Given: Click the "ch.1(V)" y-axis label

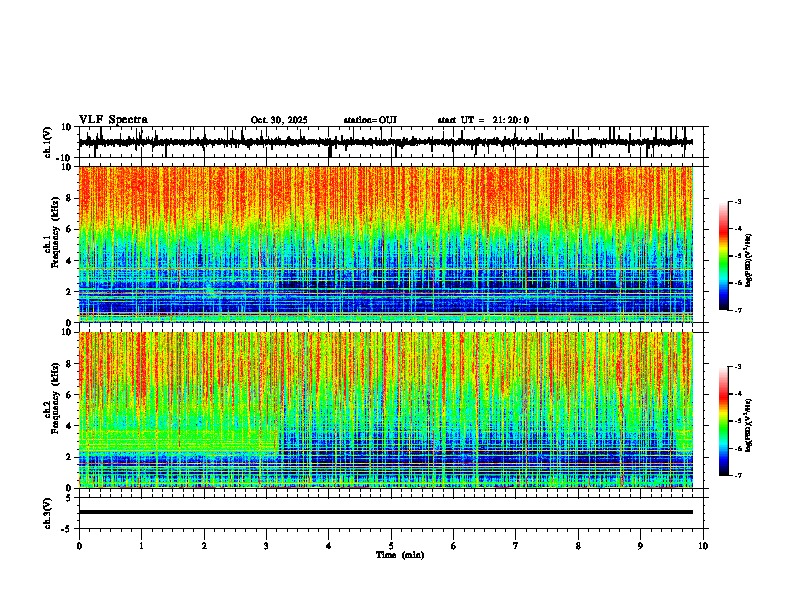Looking at the screenshot, I should click(x=48, y=142).
